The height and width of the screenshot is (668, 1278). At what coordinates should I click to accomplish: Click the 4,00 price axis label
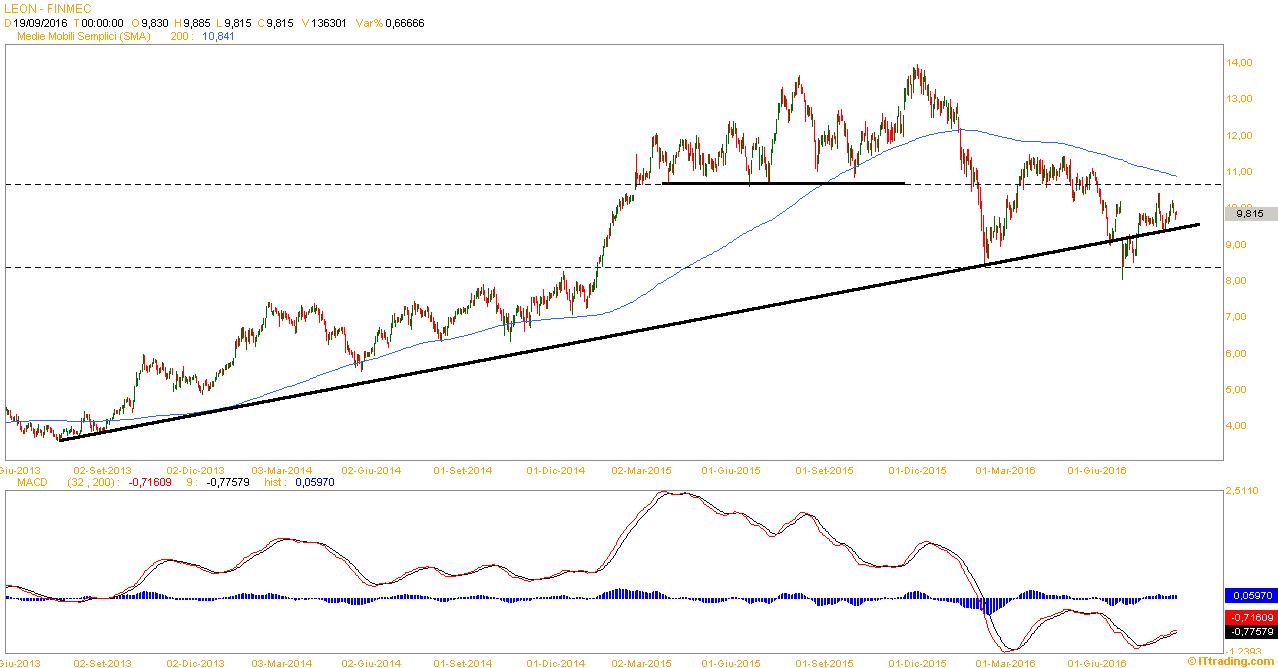1238,426
